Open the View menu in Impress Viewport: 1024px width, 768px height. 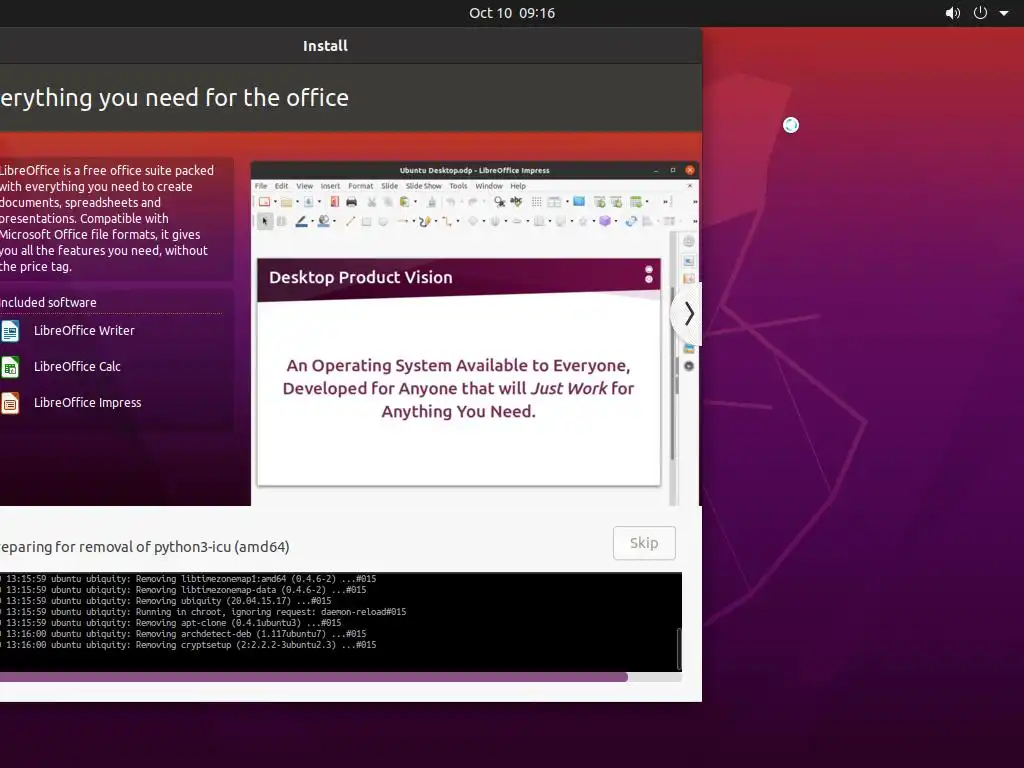[305, 186]
